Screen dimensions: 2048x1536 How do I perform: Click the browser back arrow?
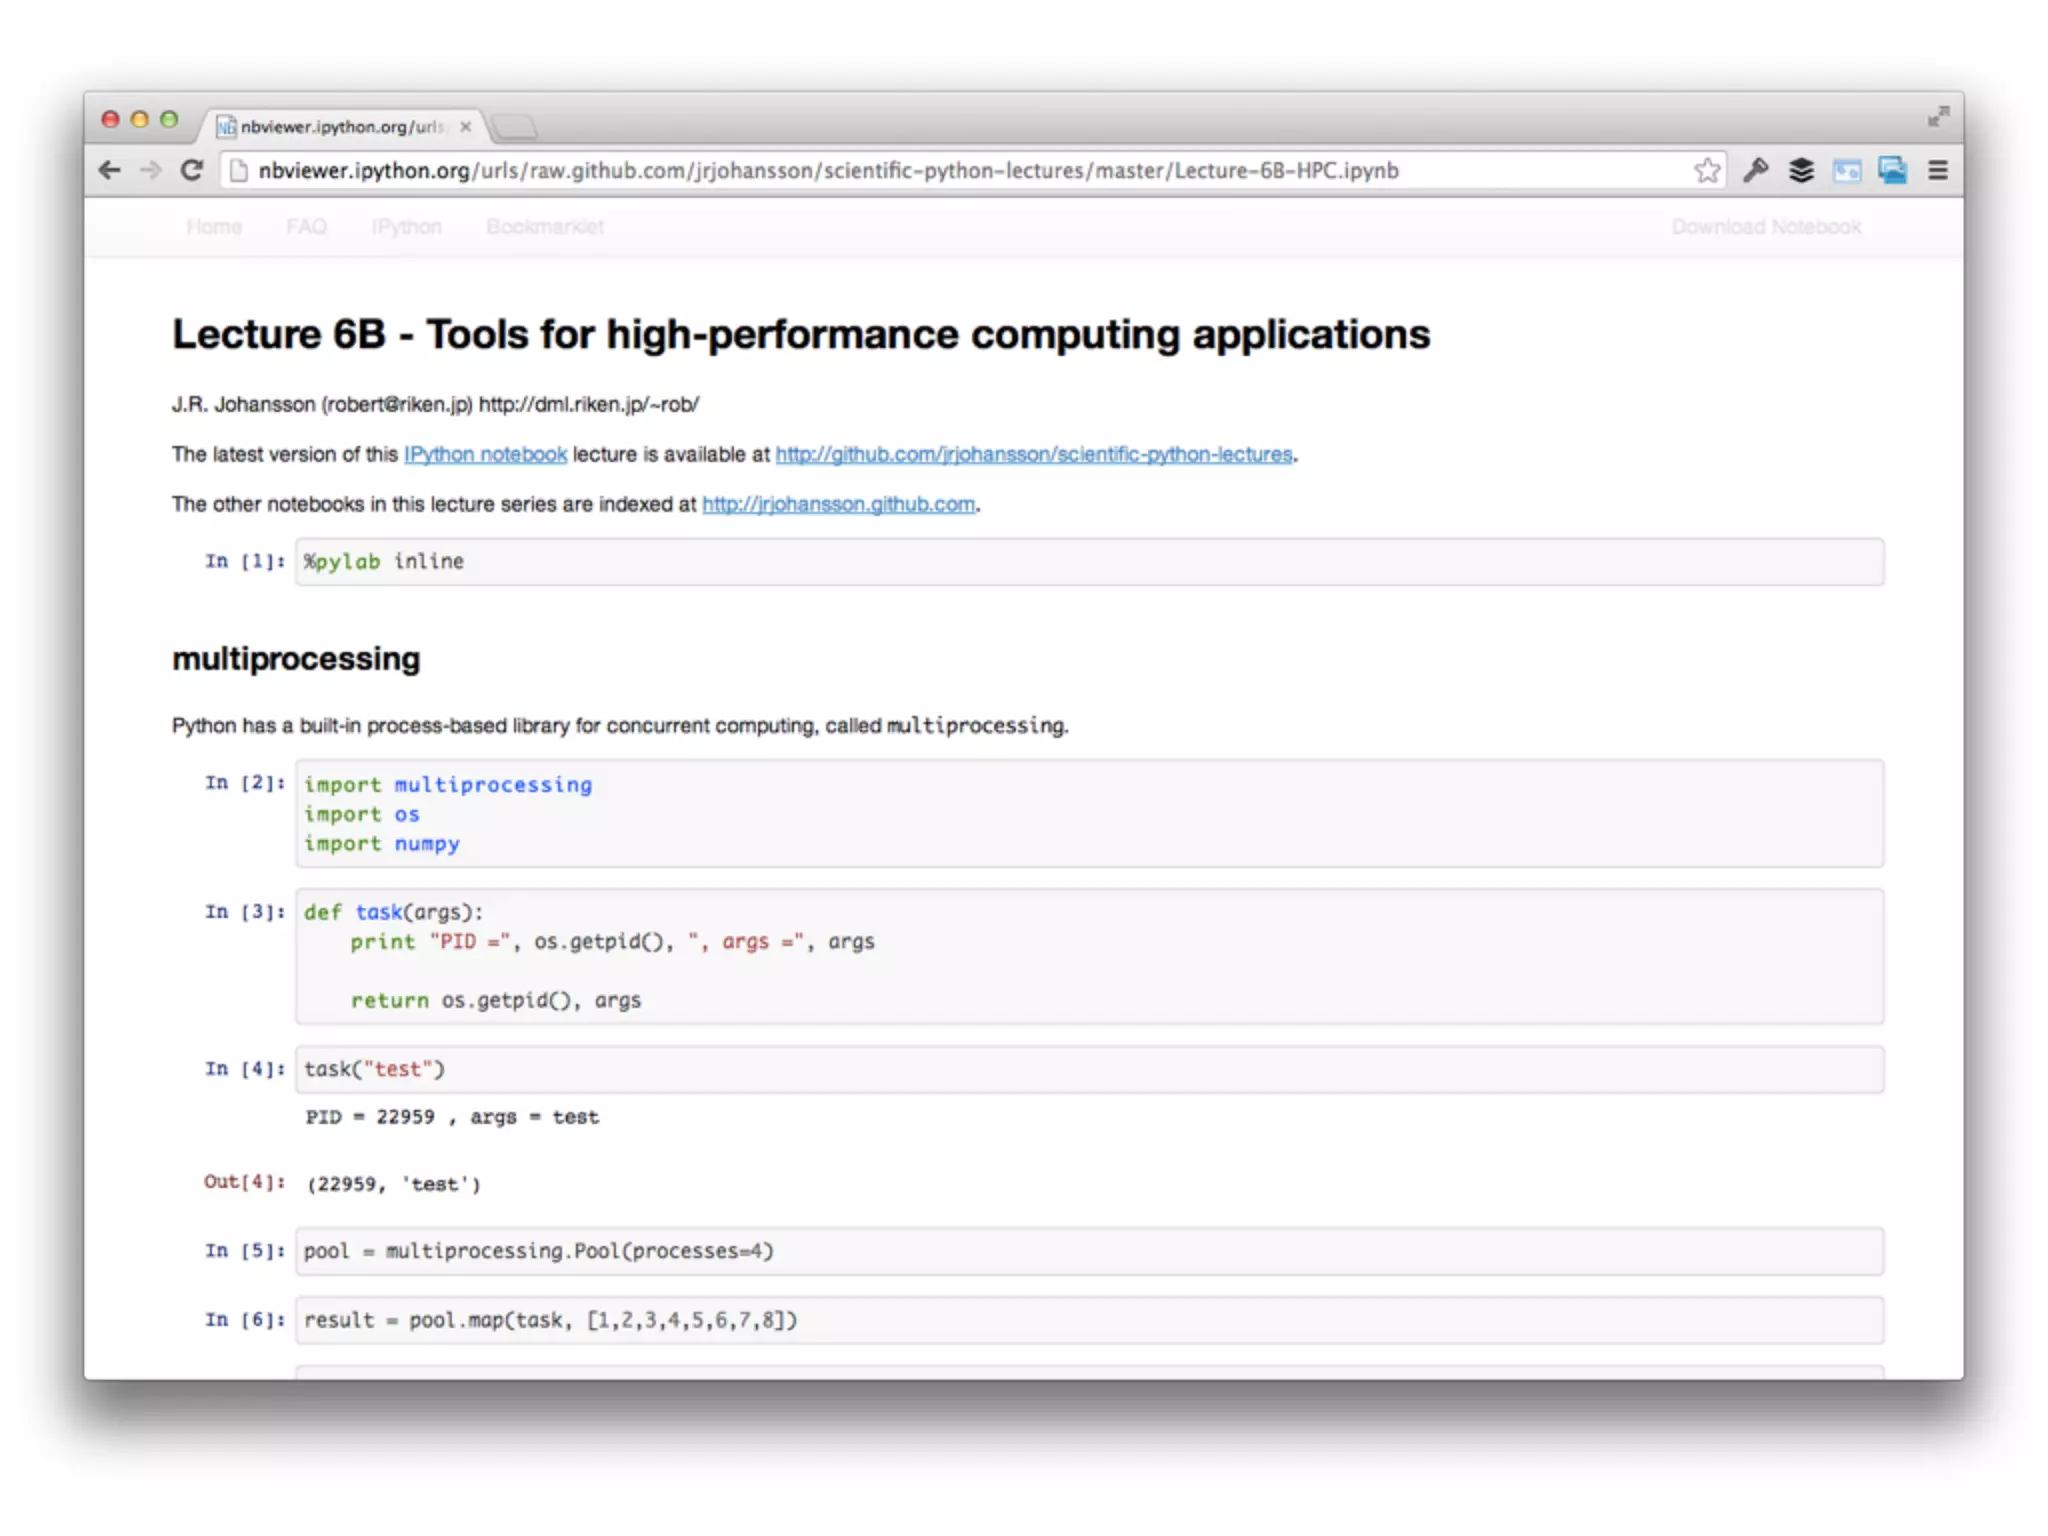(110, 171)
